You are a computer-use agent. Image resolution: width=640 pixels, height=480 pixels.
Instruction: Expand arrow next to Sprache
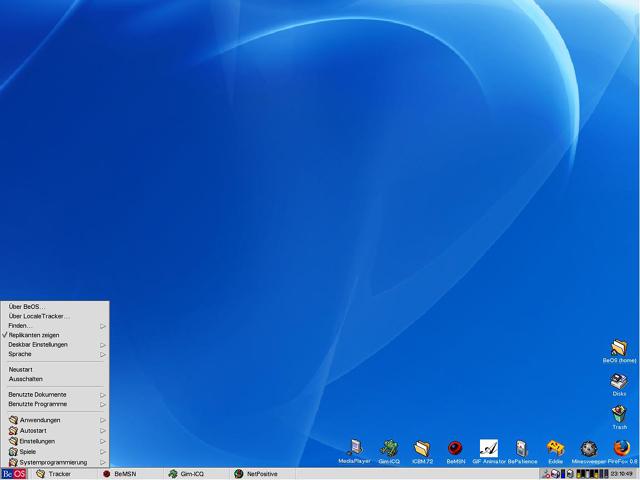[103, 354]
